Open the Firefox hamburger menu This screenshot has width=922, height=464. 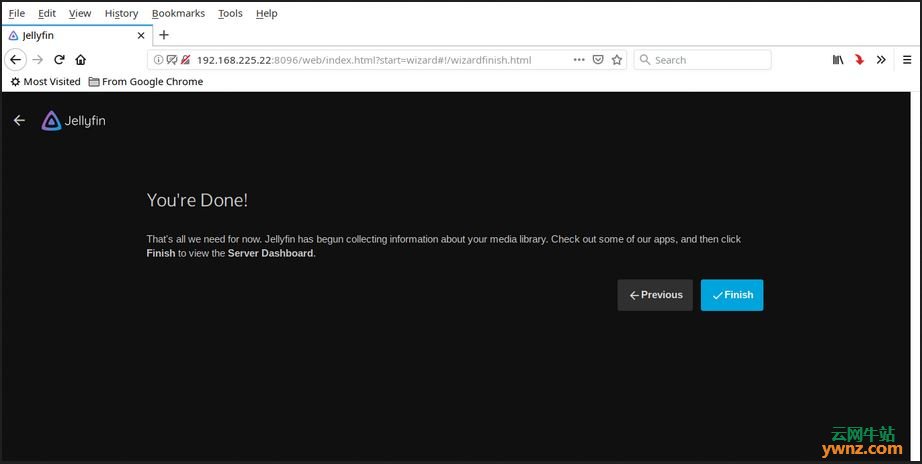[907, 59]
